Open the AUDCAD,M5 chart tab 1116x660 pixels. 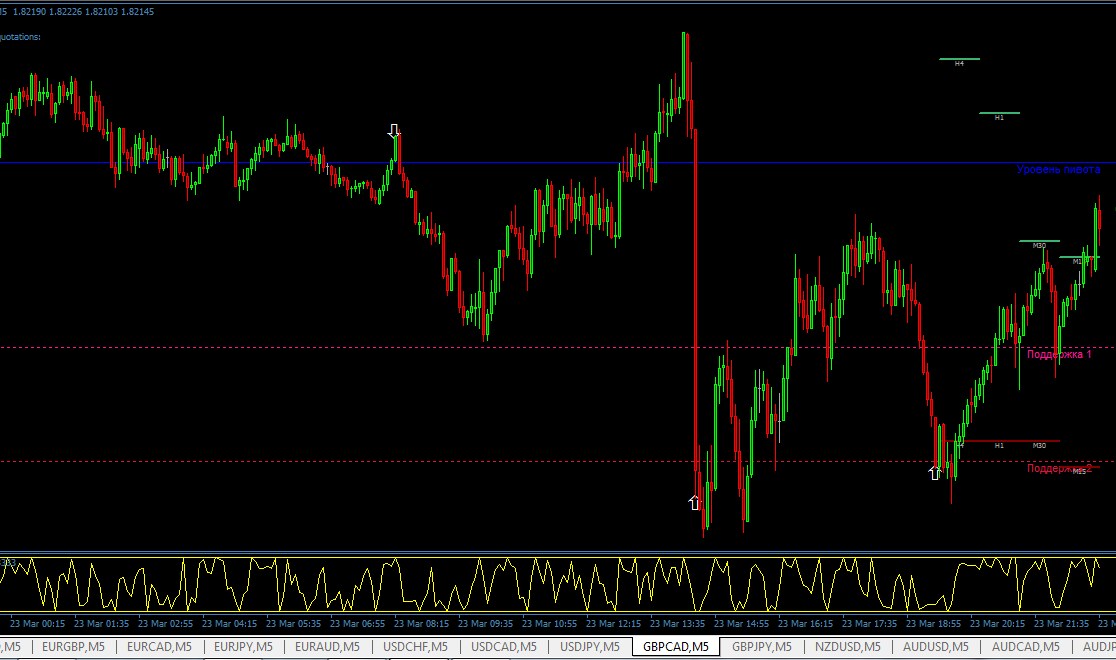coord(1025,646)
